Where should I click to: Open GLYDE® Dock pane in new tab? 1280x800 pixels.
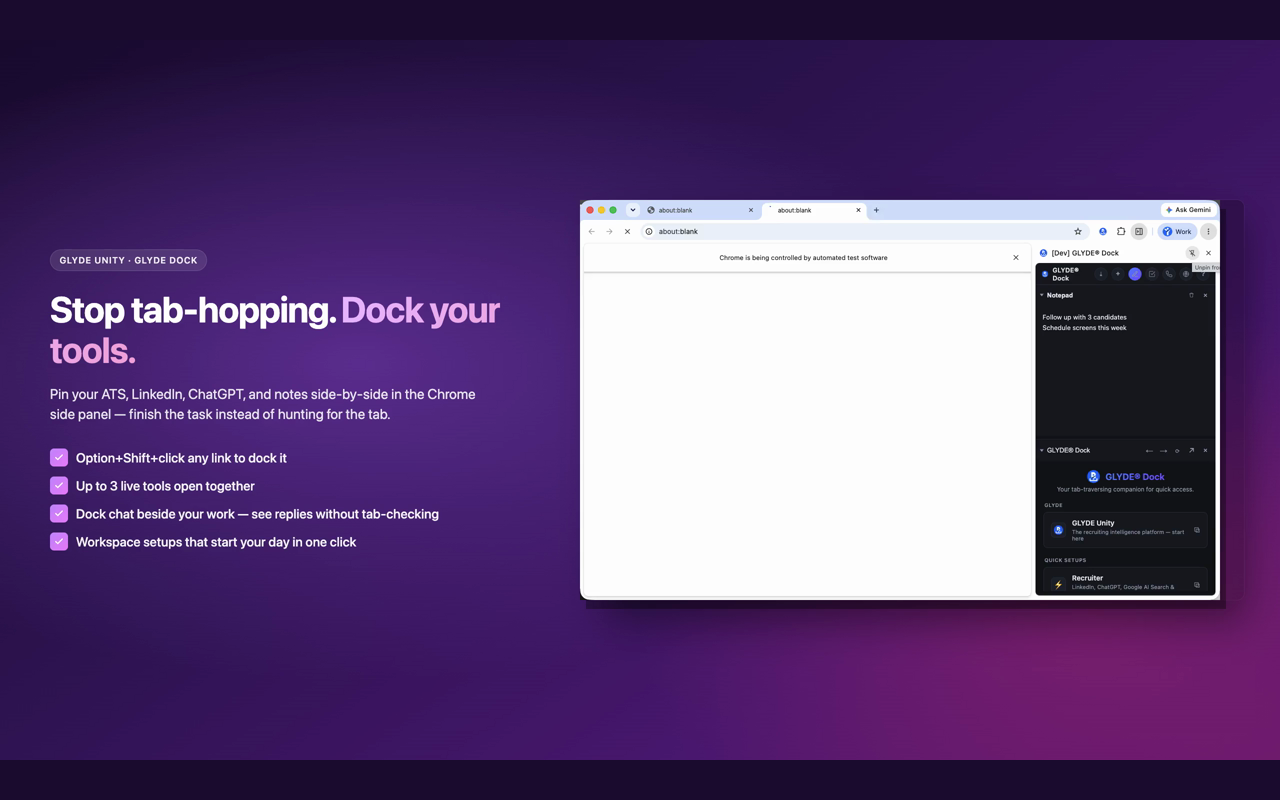(x=1191, y=450)
